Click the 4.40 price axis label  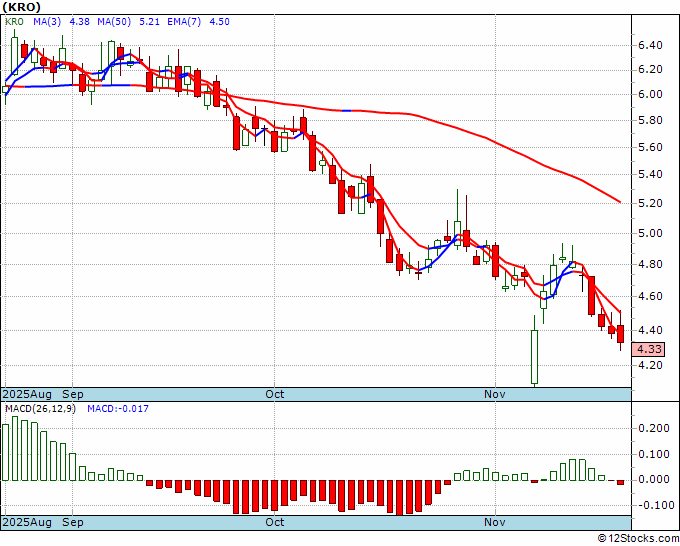pyautogui.click(x=650, y=330)
